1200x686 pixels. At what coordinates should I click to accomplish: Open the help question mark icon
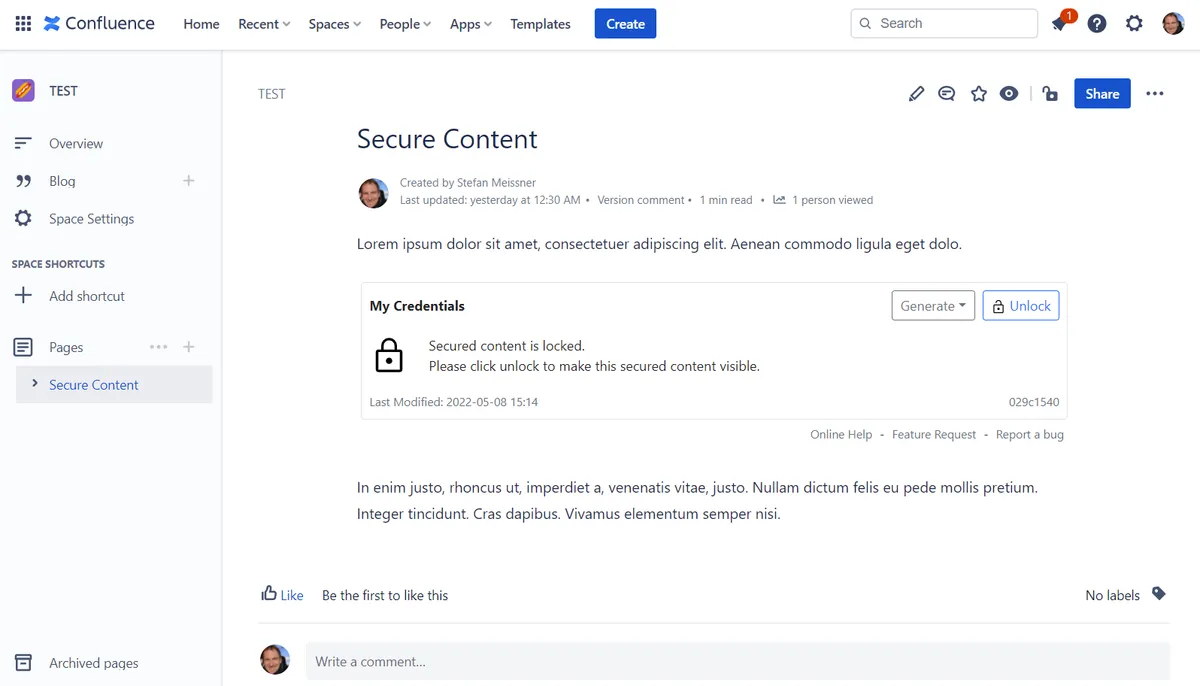click(1097, 24)
